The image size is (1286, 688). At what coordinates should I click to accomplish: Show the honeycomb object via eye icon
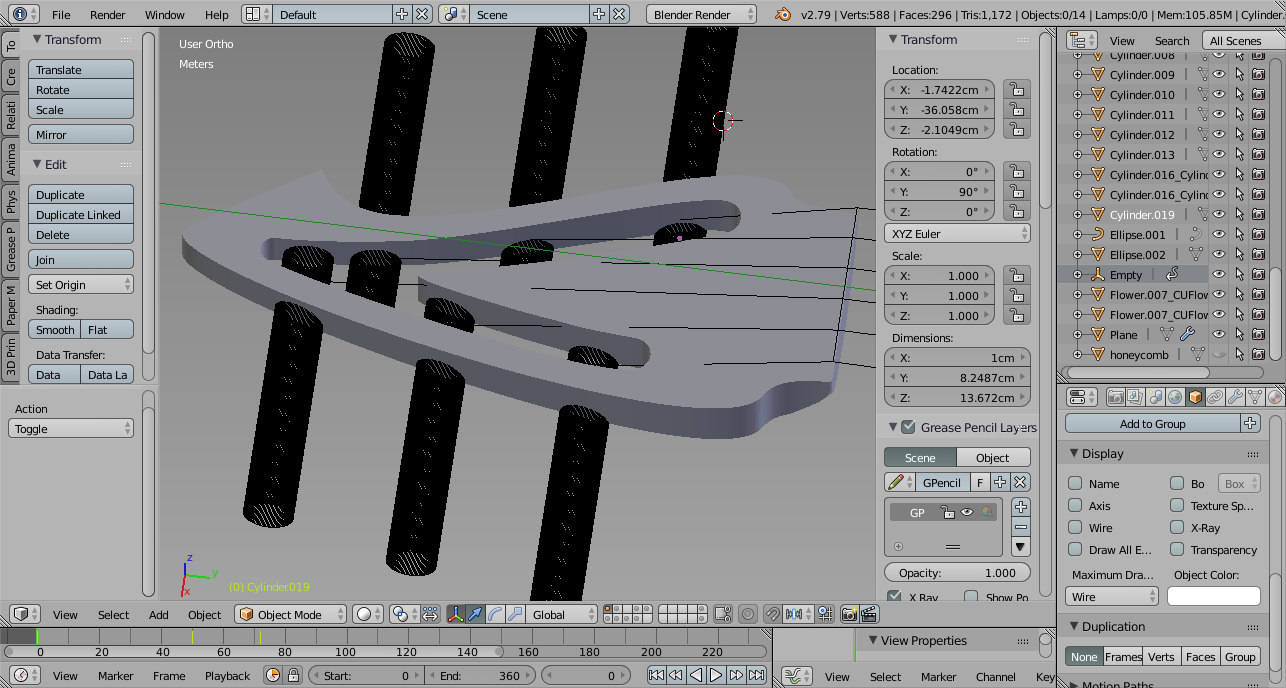[1219, 354]
